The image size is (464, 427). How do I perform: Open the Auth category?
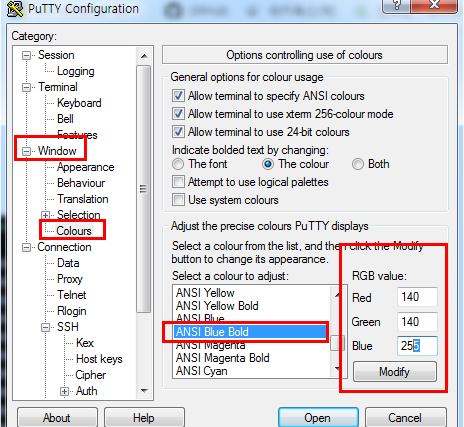point(86,391)
